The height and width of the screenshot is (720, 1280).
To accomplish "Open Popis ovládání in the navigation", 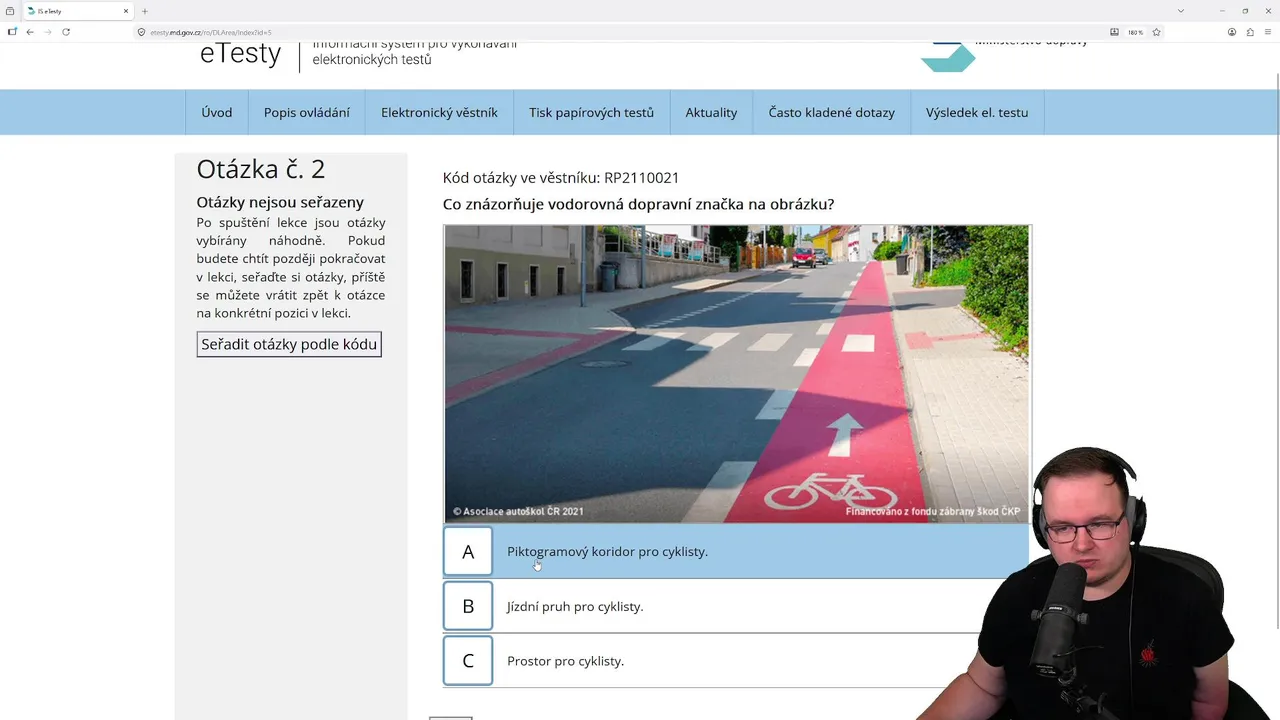I will pos(307,112).
